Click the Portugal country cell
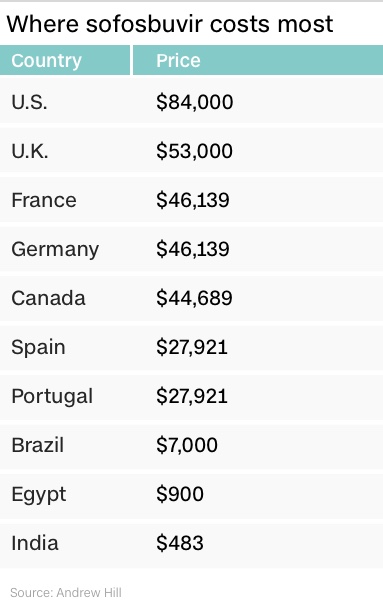The image size is (383, 610). (52, 397)
